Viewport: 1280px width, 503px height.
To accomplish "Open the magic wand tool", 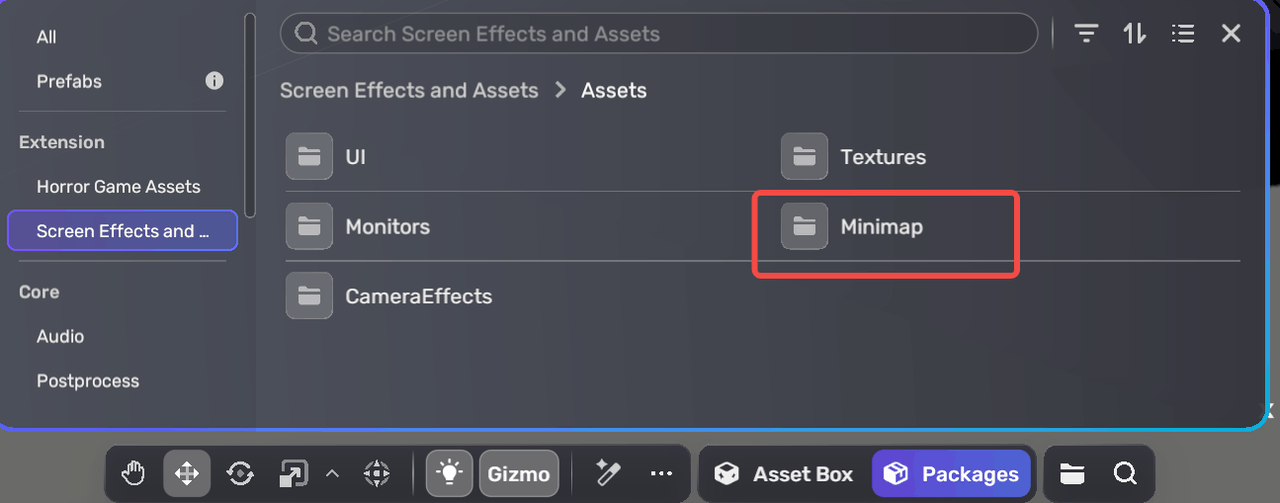I will [607, 473].
